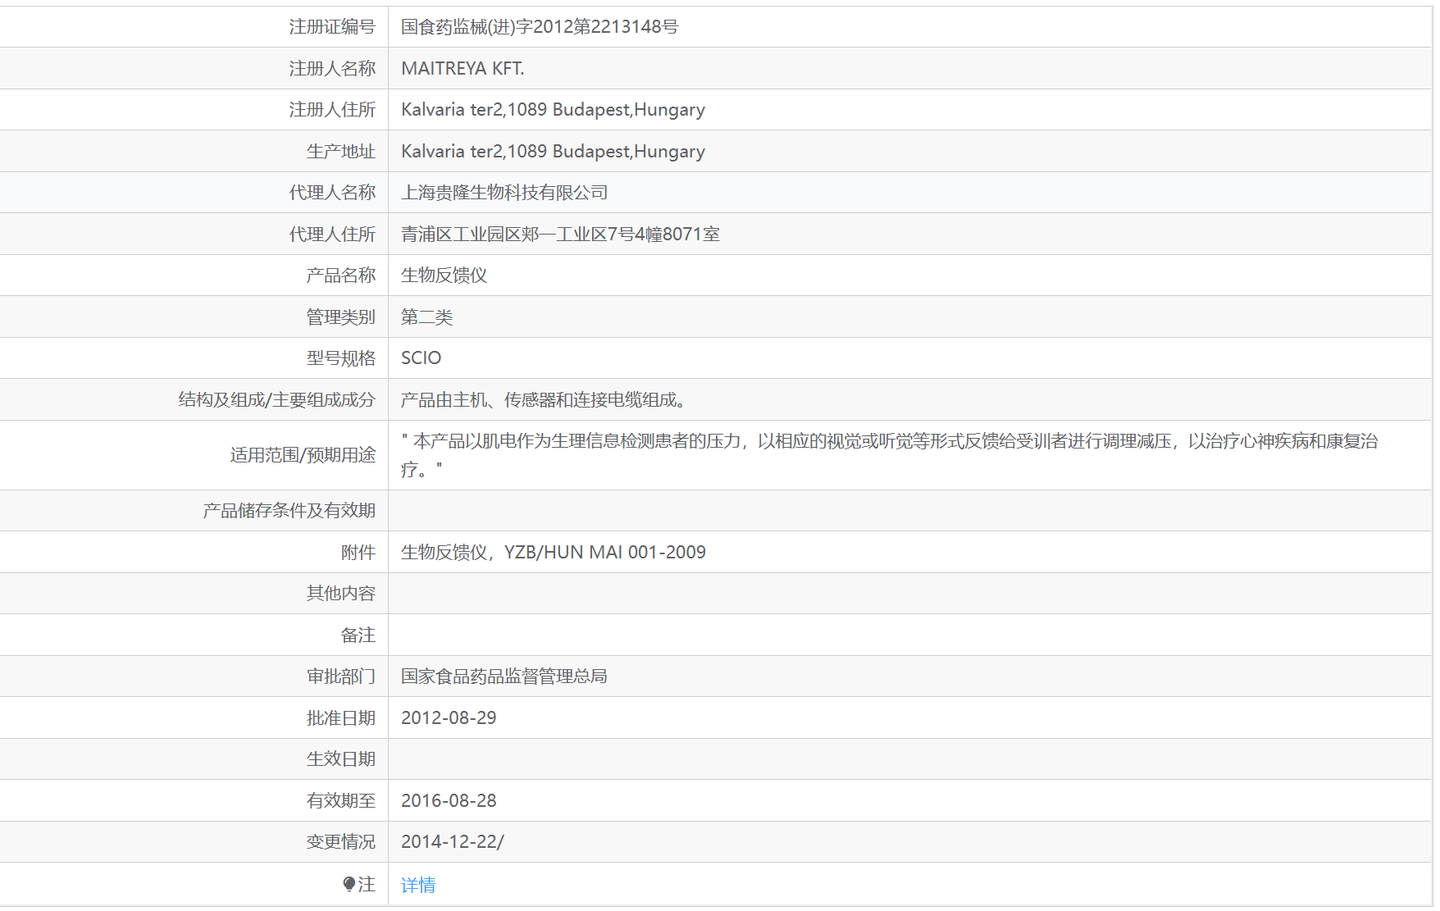Click the 注册证编号 label
This screenshot has height=911, width=1440.
332,27
